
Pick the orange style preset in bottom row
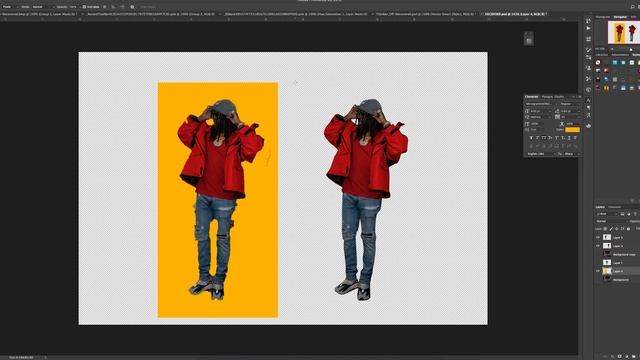pyautogui.click(x=606, y=88)
